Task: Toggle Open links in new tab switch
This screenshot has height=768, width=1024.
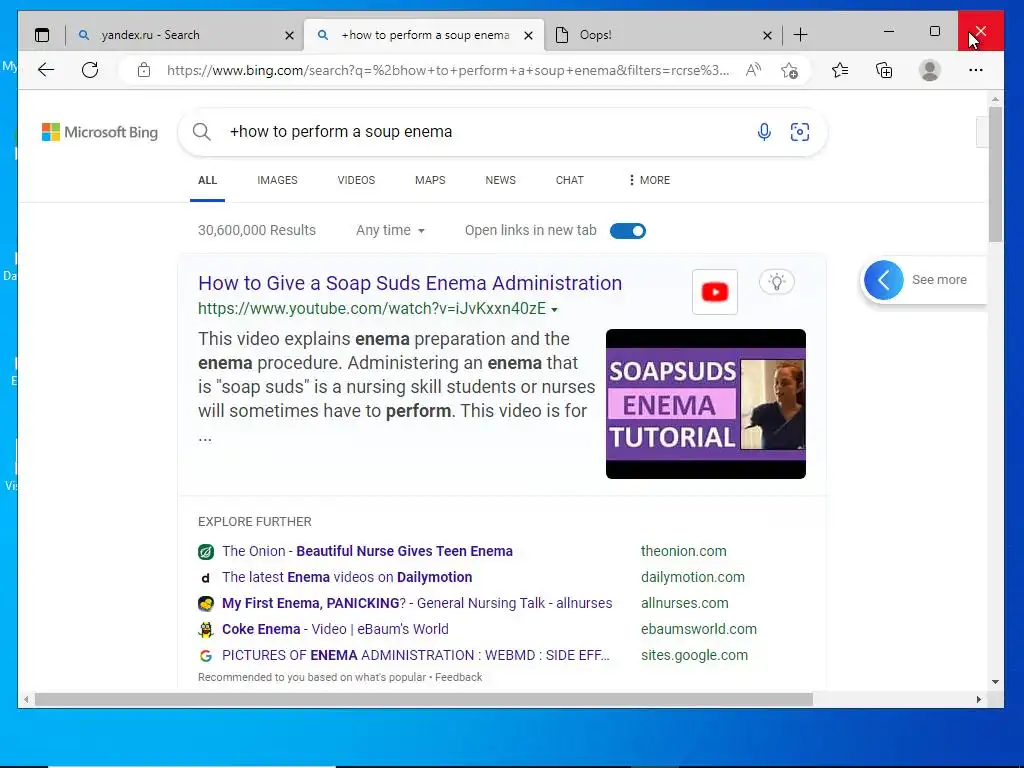Action: coord(628,231)
